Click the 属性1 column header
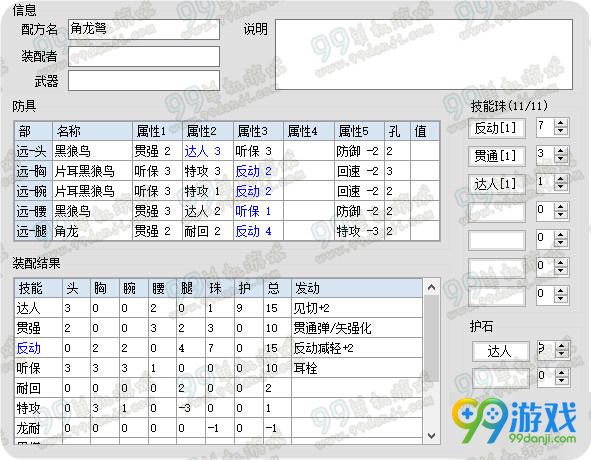 coord(157,131)
